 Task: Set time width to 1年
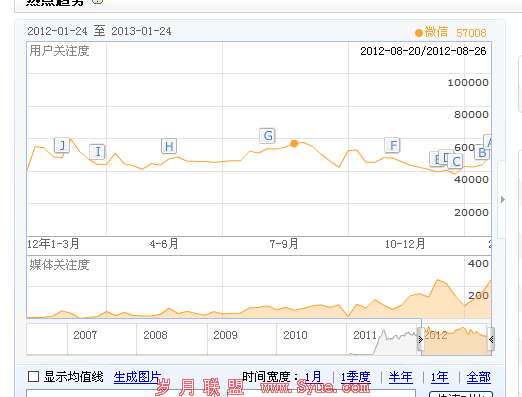[439, 377]
